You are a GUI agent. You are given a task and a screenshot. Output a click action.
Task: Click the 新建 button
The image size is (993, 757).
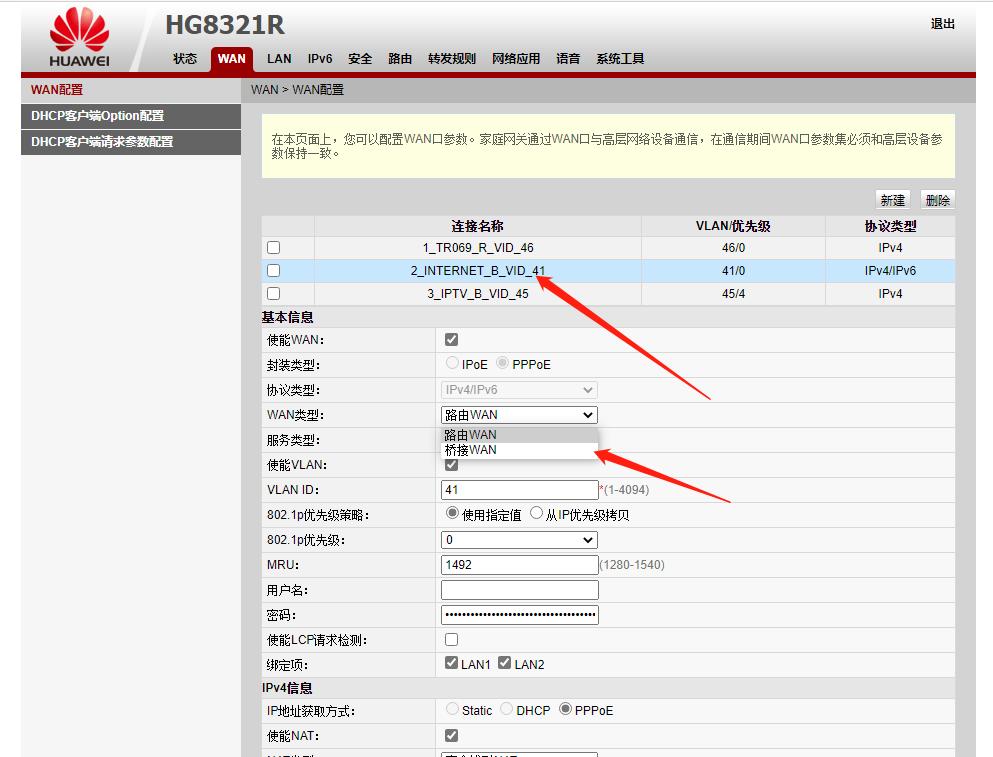(x=892, y=199)
